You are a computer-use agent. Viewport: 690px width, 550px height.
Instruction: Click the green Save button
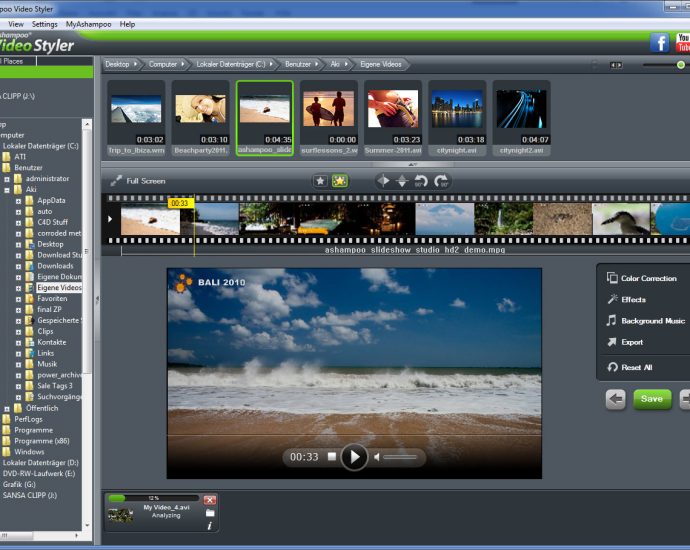pyautogui.click(x=652, y=399)
